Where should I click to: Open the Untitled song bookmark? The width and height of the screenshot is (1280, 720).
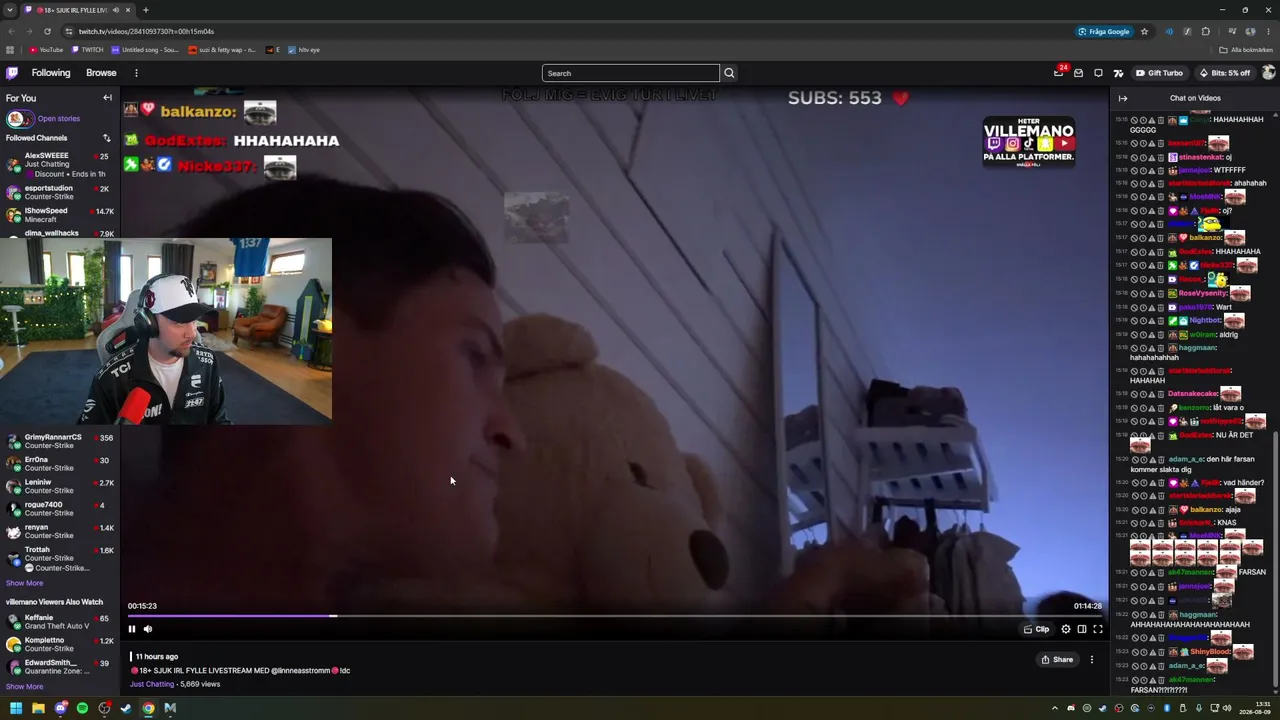point(146,50)
